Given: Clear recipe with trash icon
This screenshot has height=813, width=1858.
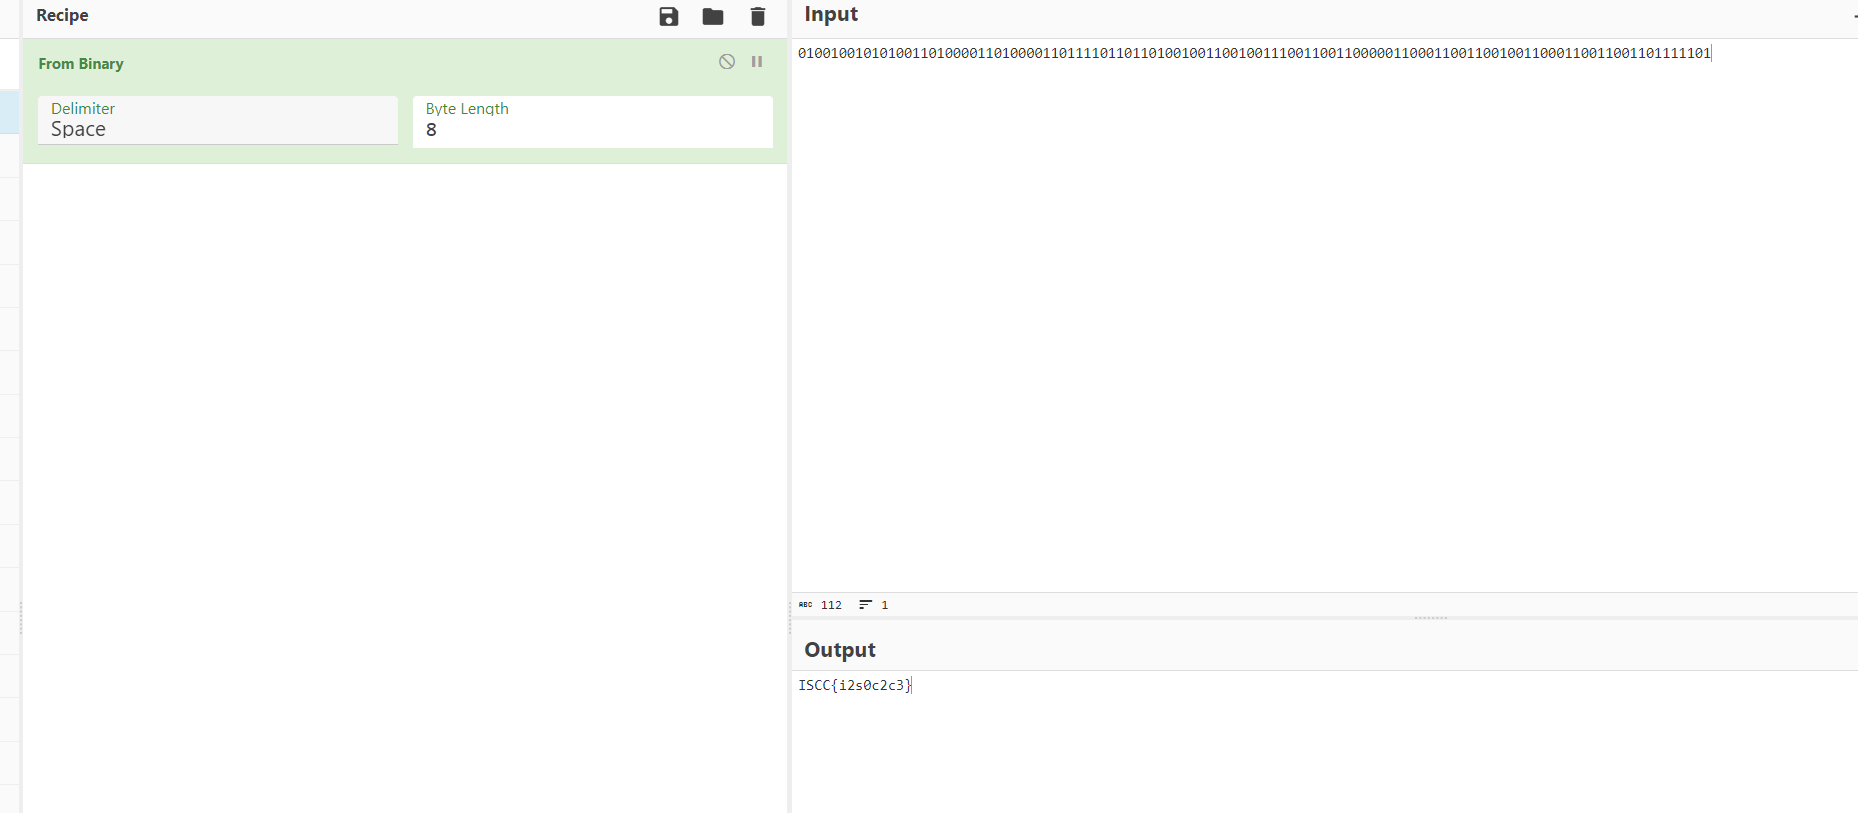Looking at the screenshot, I should [x=758, y=16].
